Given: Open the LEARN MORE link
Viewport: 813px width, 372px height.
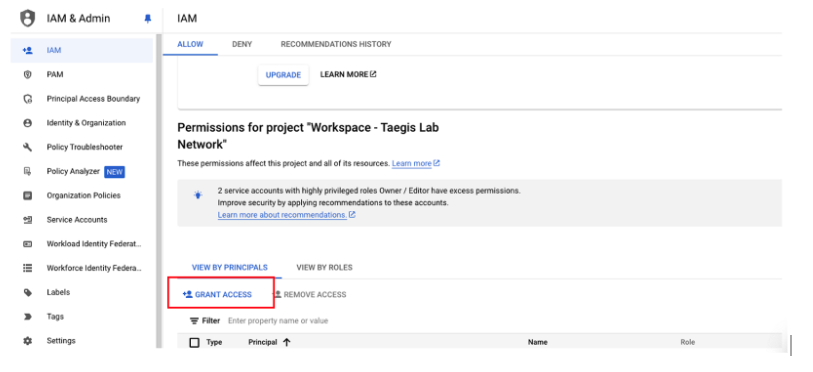Looking at the screenshot, I should click(x=348, y=74).
